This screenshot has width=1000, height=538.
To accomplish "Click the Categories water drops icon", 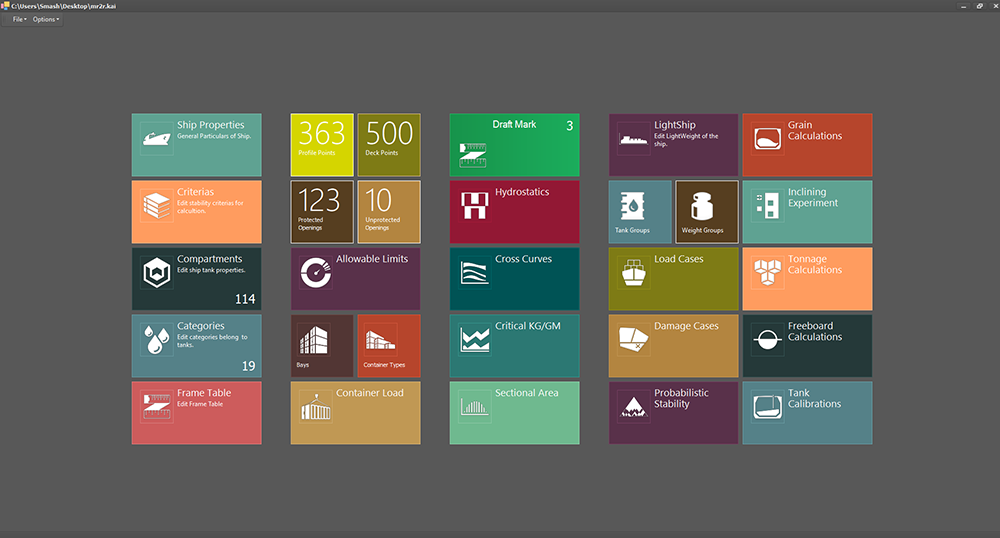I will click(157, 338).
